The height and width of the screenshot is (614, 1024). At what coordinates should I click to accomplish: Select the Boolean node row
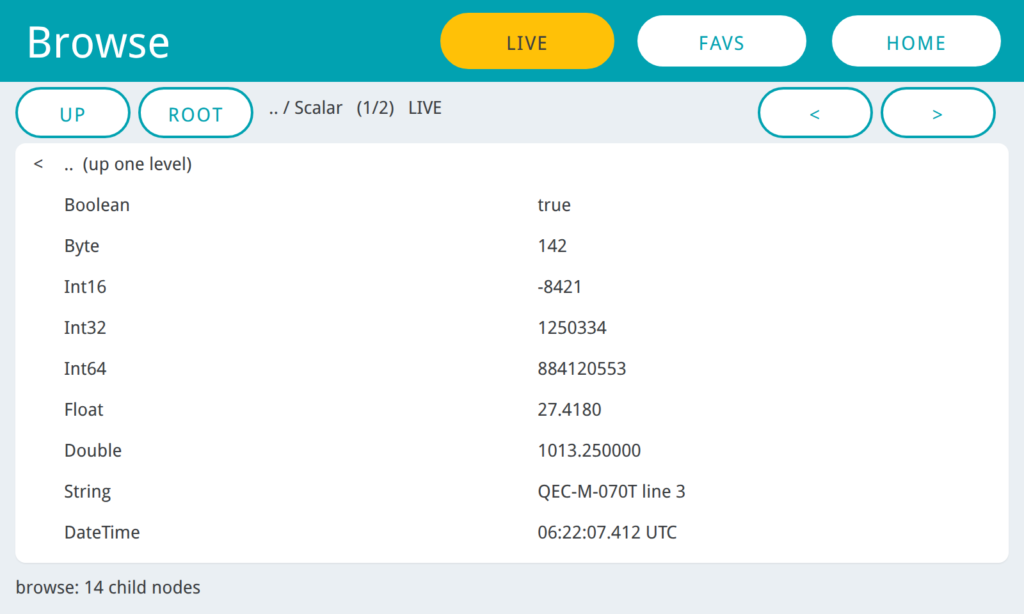[512, 205]
